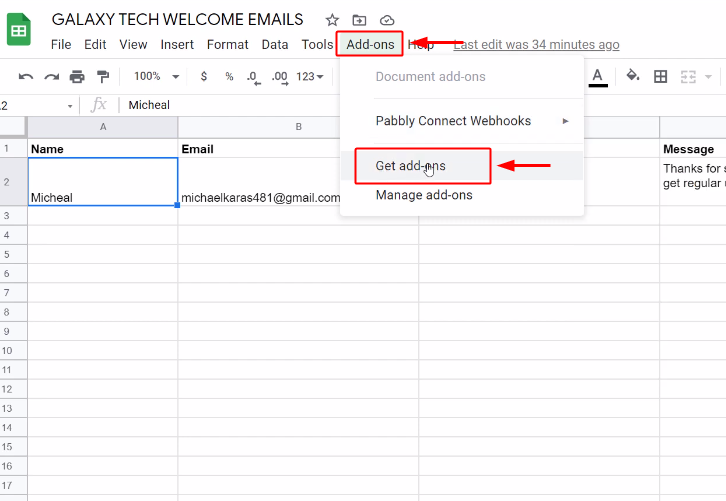Click the formula bar containing Micheal
726x501 pixels.
(149, 105)
